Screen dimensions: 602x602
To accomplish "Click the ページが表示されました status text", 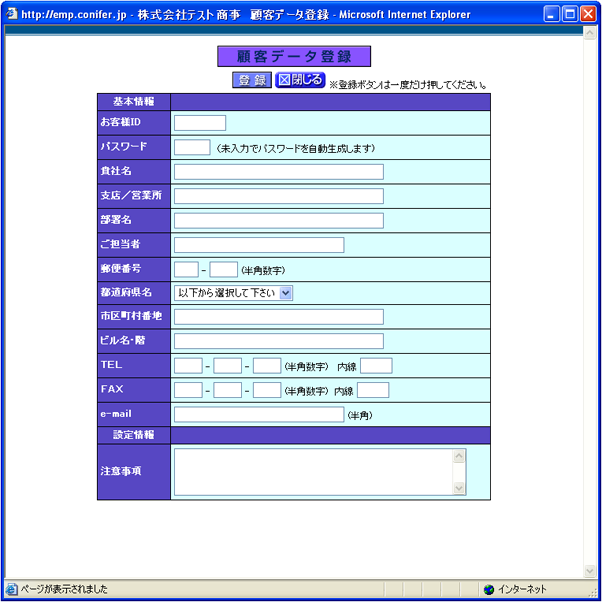I will (64, 589).
